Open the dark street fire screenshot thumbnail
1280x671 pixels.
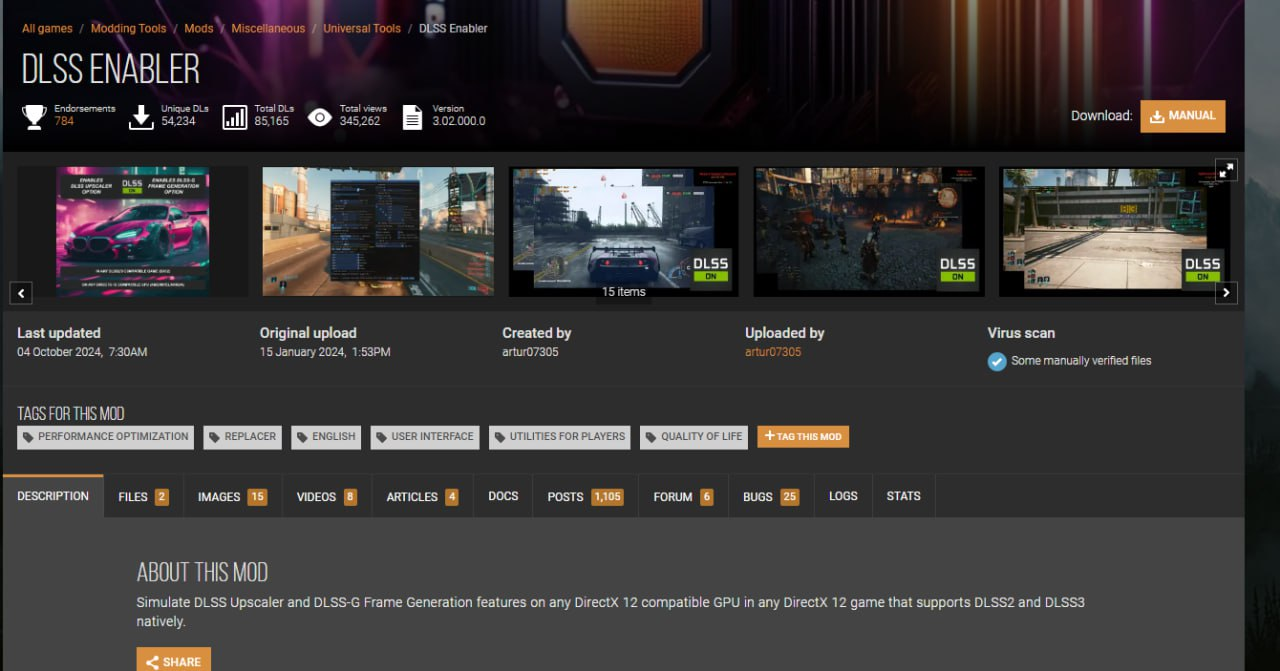pos(869,231)
